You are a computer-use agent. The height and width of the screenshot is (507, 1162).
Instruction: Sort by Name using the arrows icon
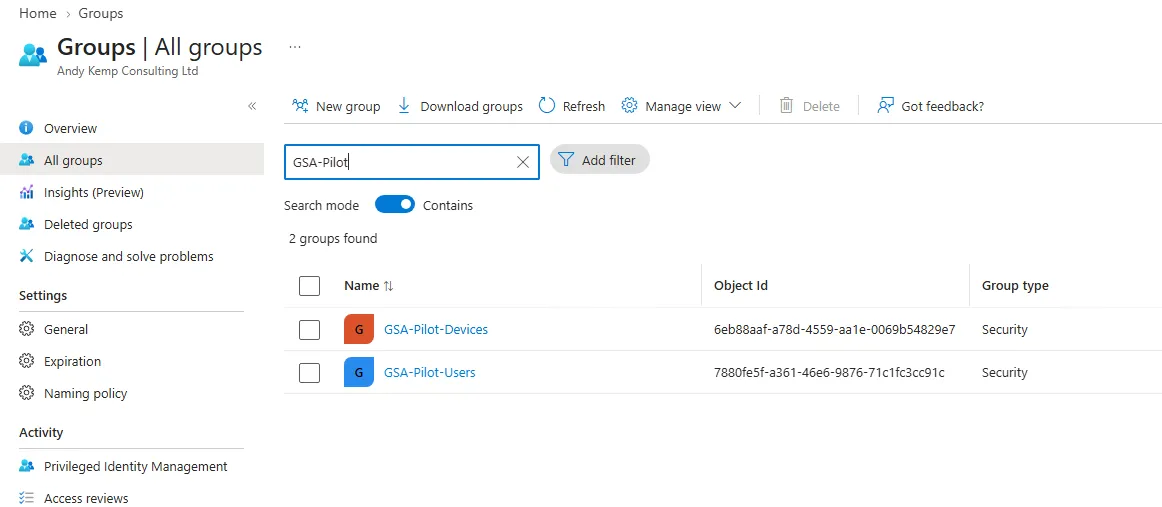click(x=388, y=285)
